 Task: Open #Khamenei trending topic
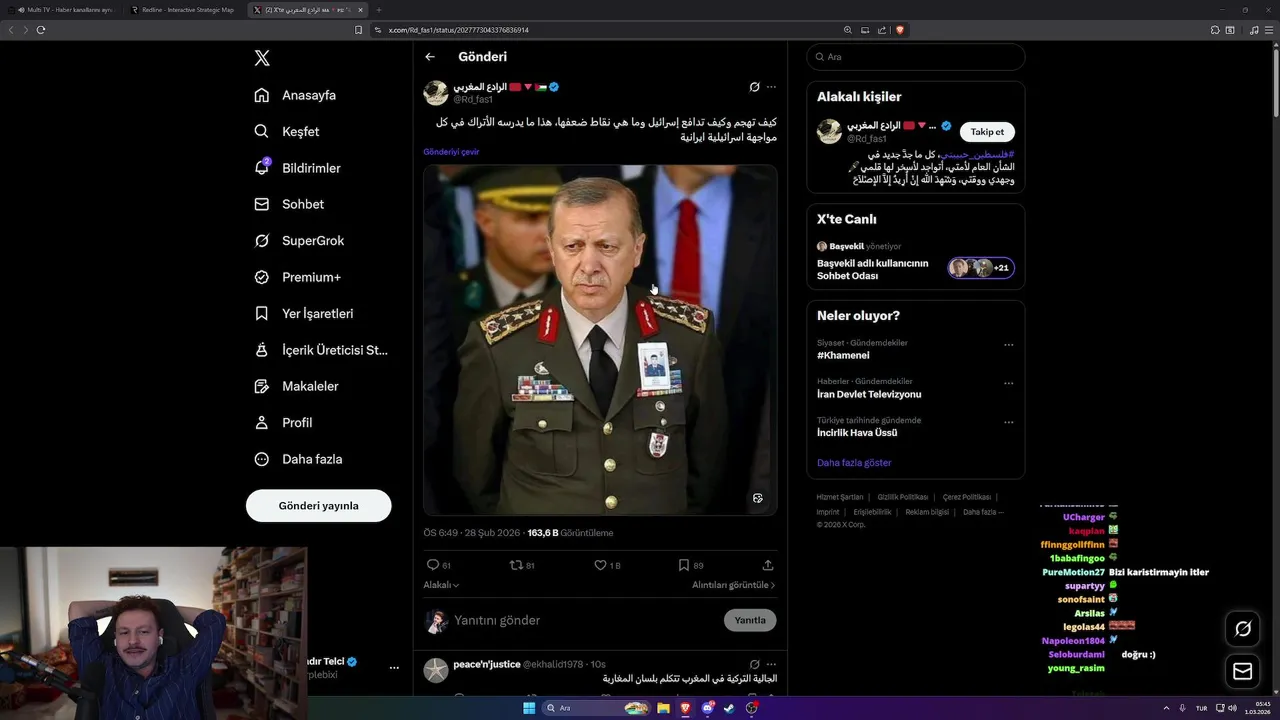point(843,355)
